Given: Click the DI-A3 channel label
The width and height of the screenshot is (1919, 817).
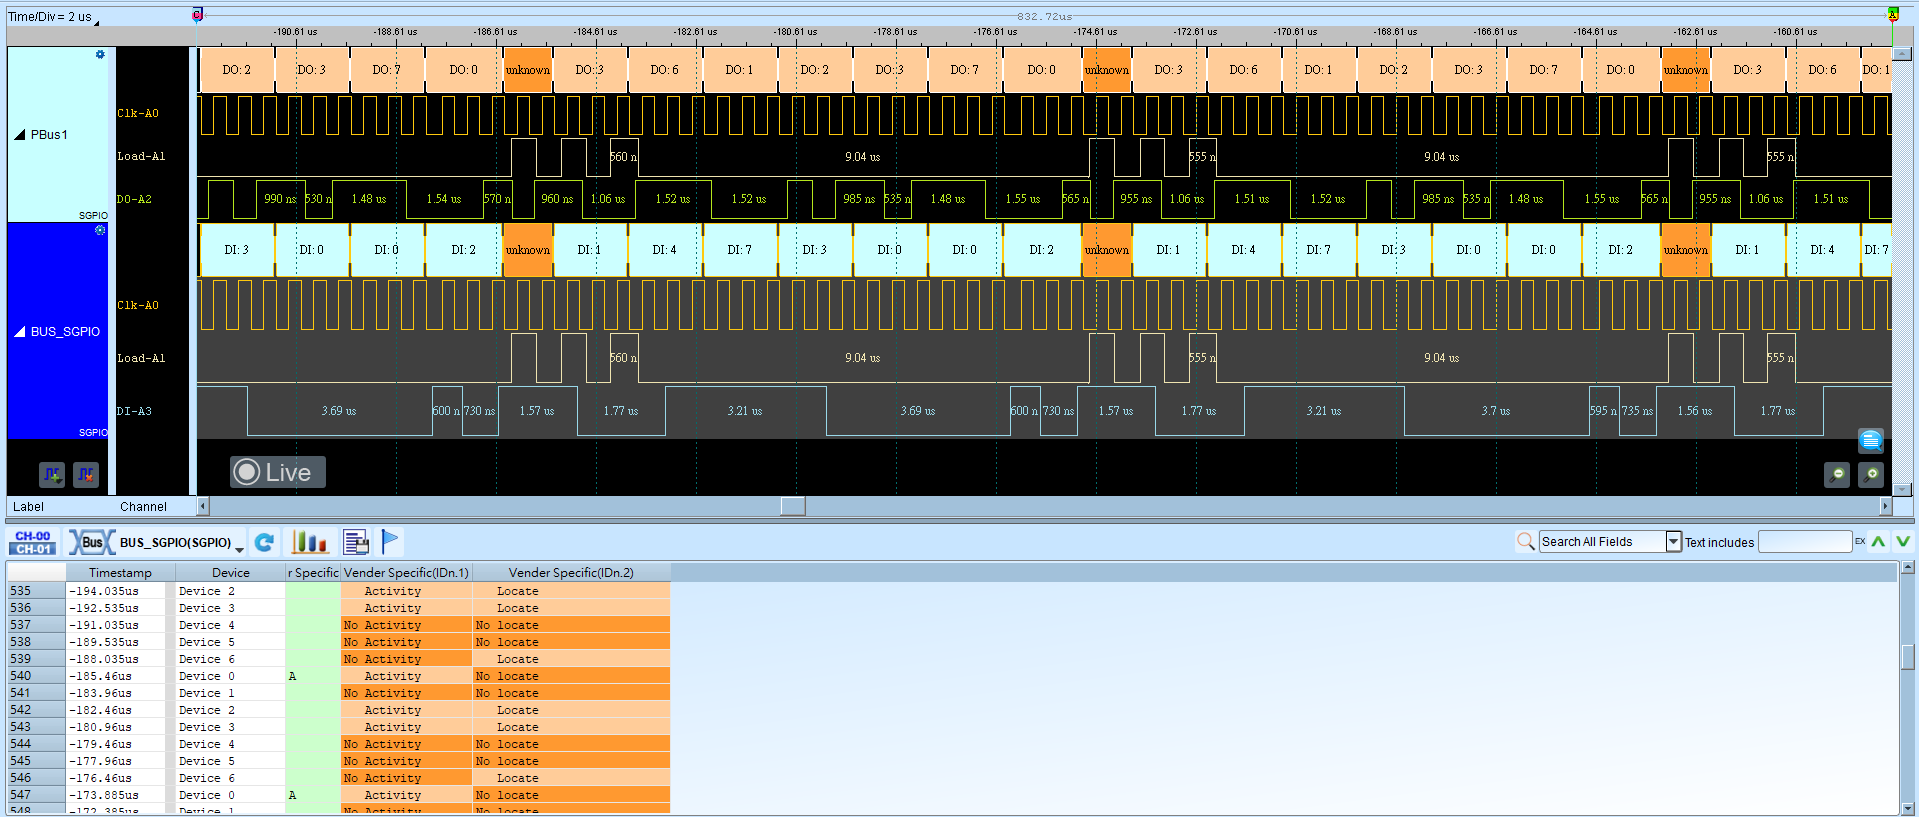Looking at the screenshot, I should tap(134, 411).
